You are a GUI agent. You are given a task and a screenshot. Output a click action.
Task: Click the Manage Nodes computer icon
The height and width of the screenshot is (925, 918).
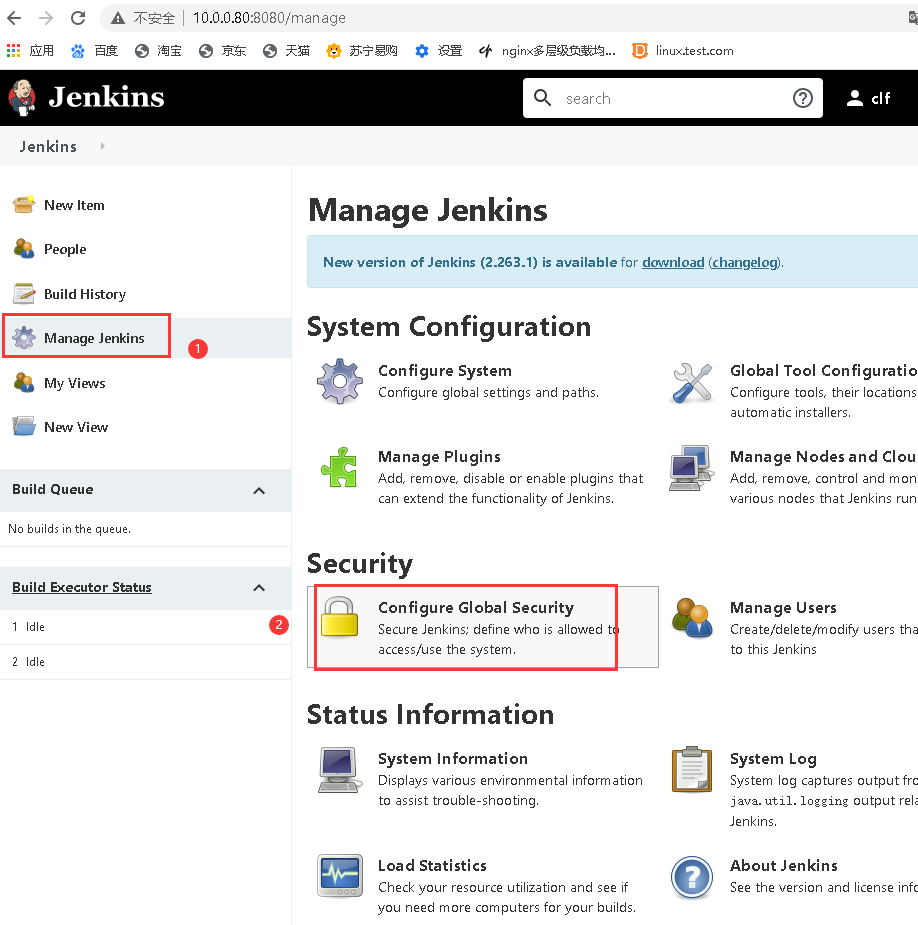pyautogui.click(x=691, y=468)
